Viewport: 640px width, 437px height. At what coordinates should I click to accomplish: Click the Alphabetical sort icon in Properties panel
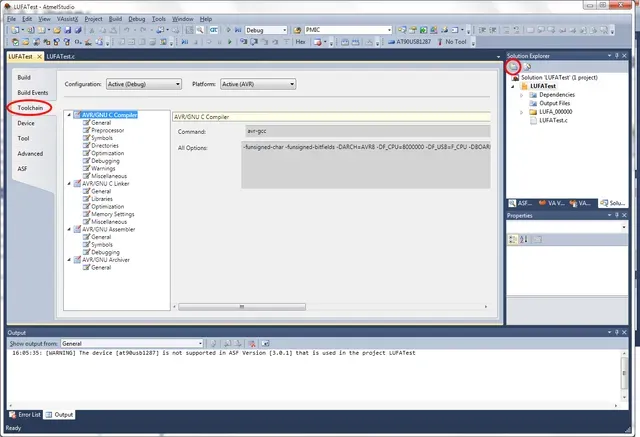point(524,240)
